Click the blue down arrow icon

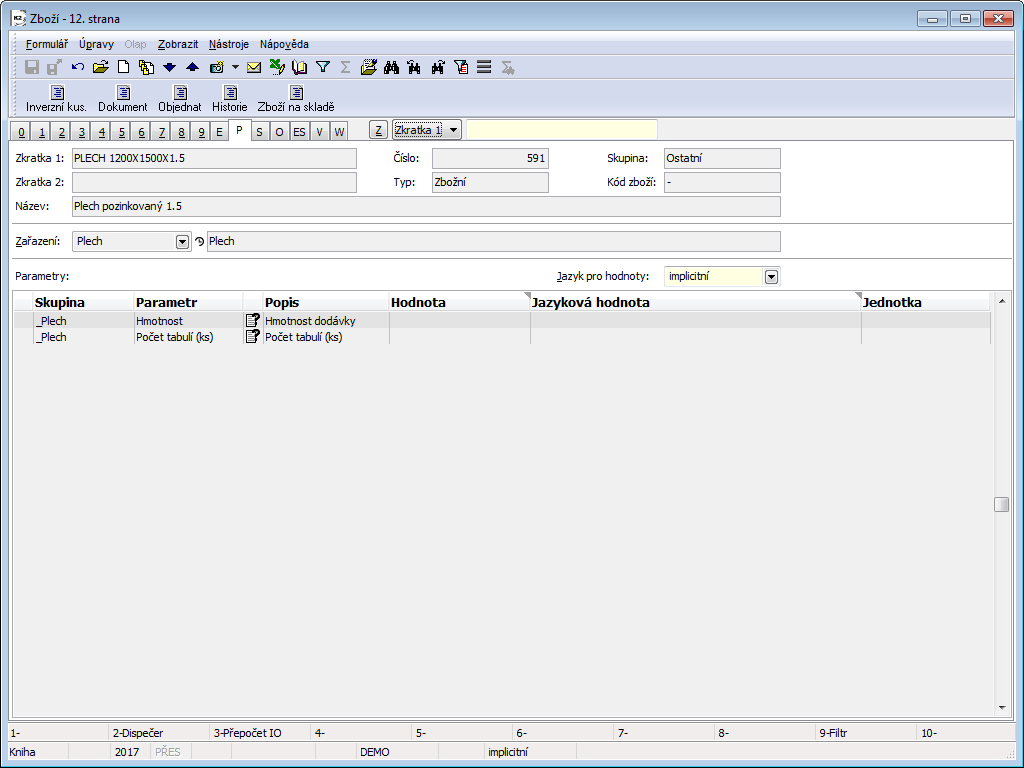pos(169,67)
